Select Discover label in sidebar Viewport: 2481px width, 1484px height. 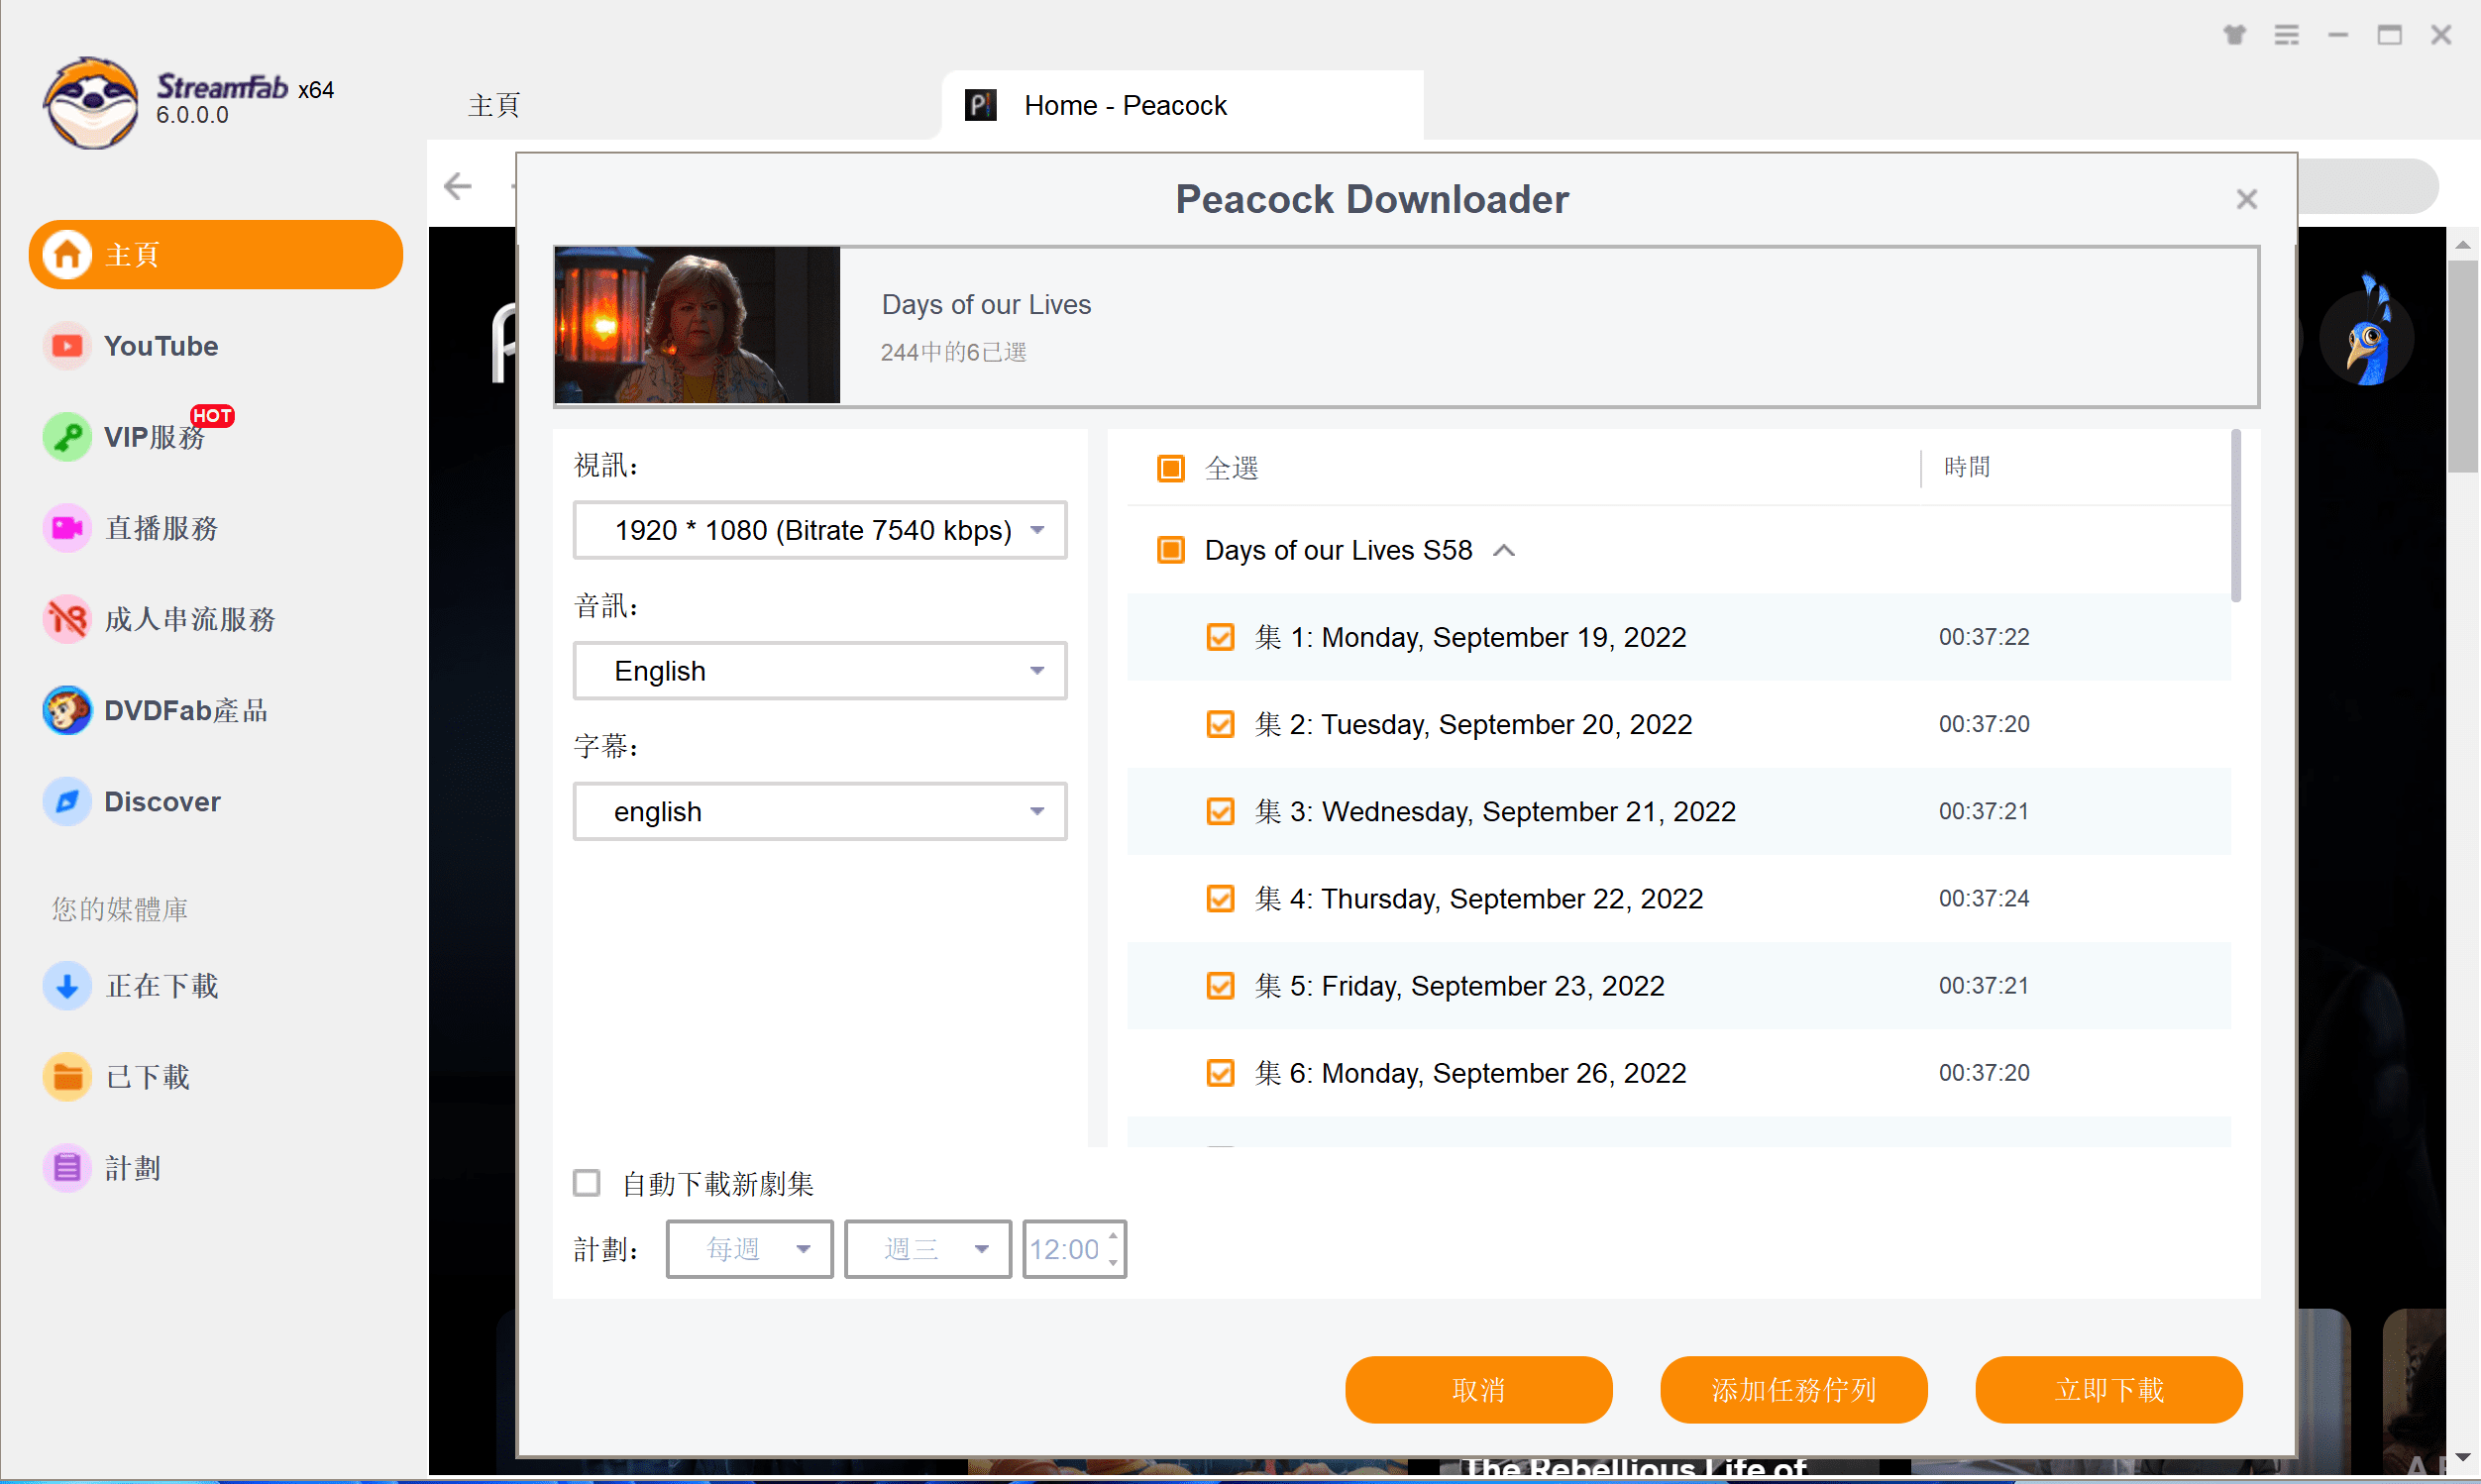[162, 801]
